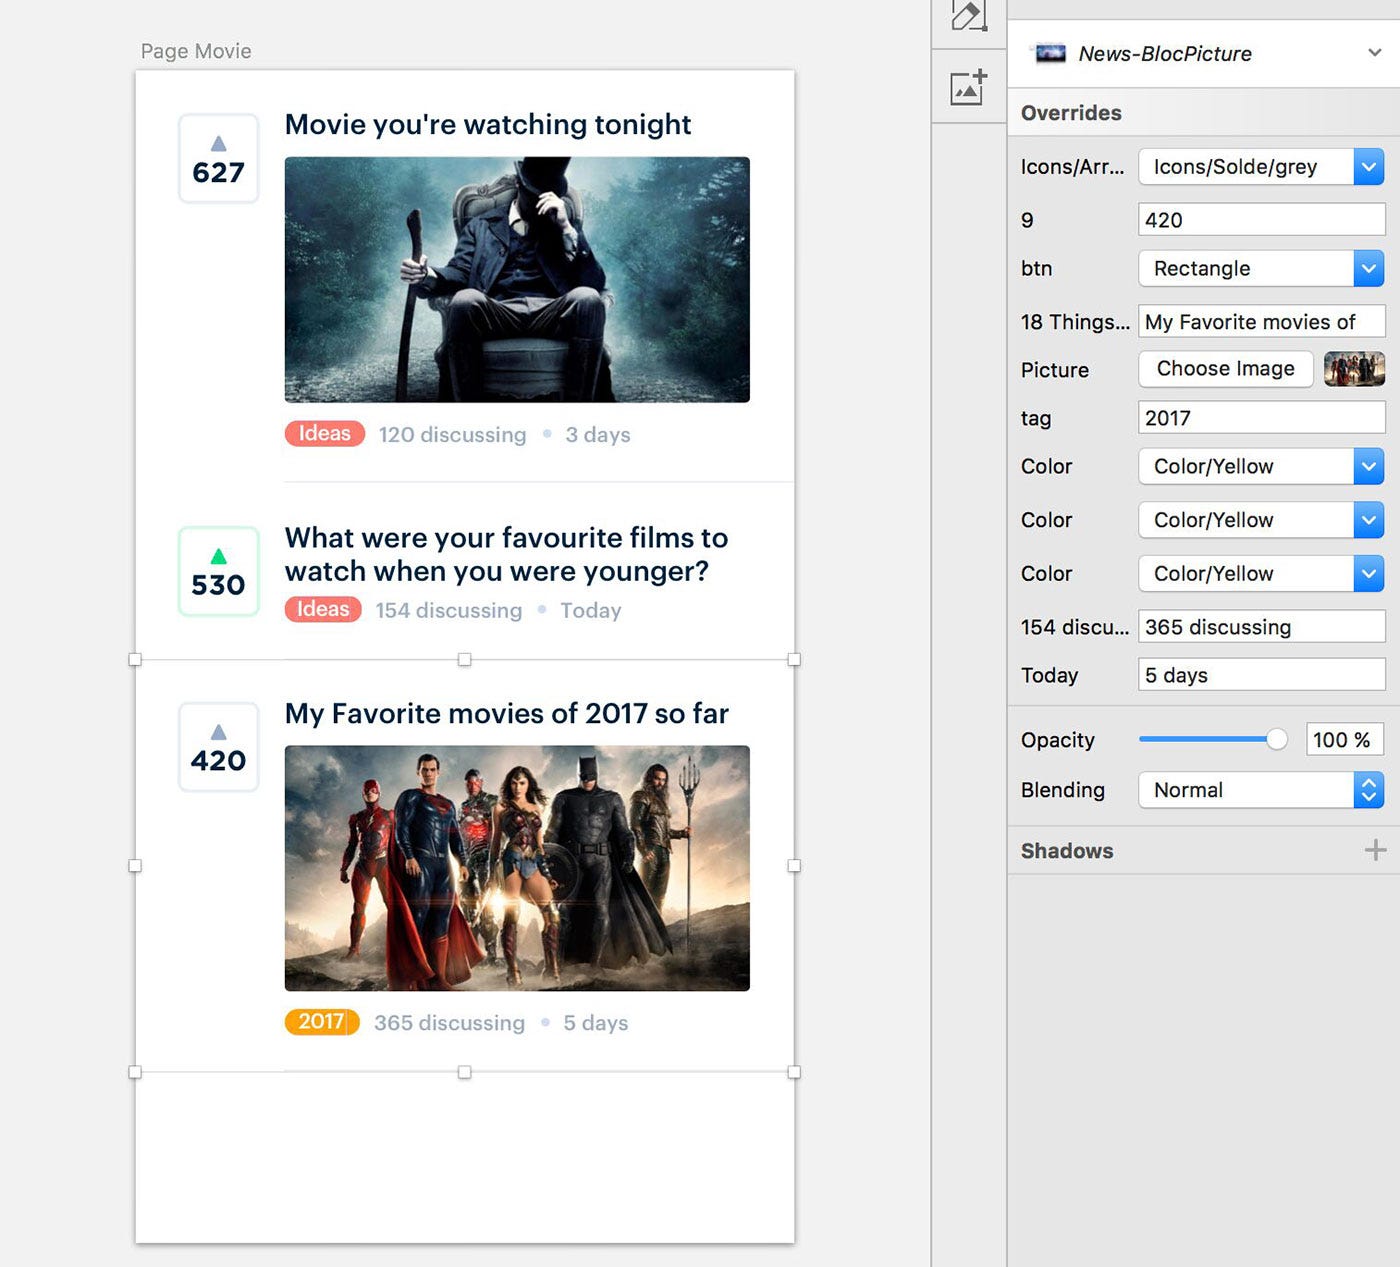Open the third Color/Yellow dropdown
The height and width of the screenshot is (1267, 1400).
coord(1261,573)
